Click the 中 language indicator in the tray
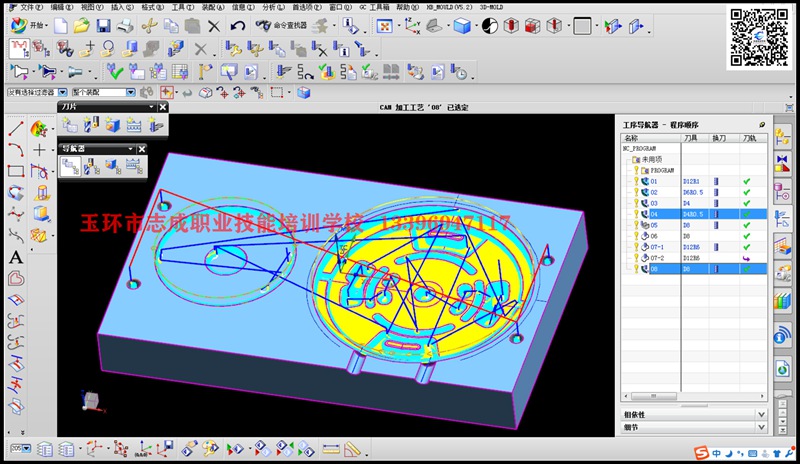Screen dimensions: 800x464 pos(716,453)
